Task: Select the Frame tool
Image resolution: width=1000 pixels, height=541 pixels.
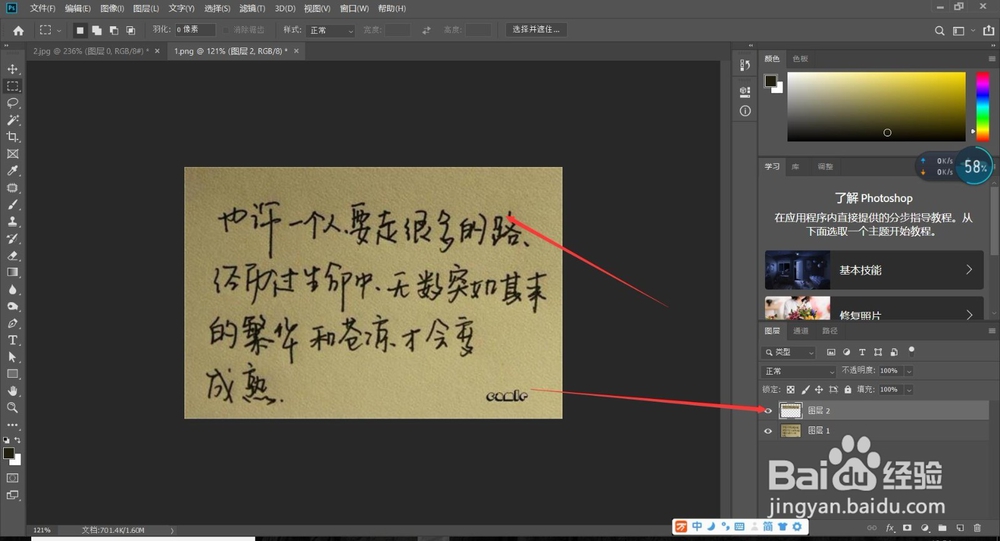Action: [x=13, y=154]
